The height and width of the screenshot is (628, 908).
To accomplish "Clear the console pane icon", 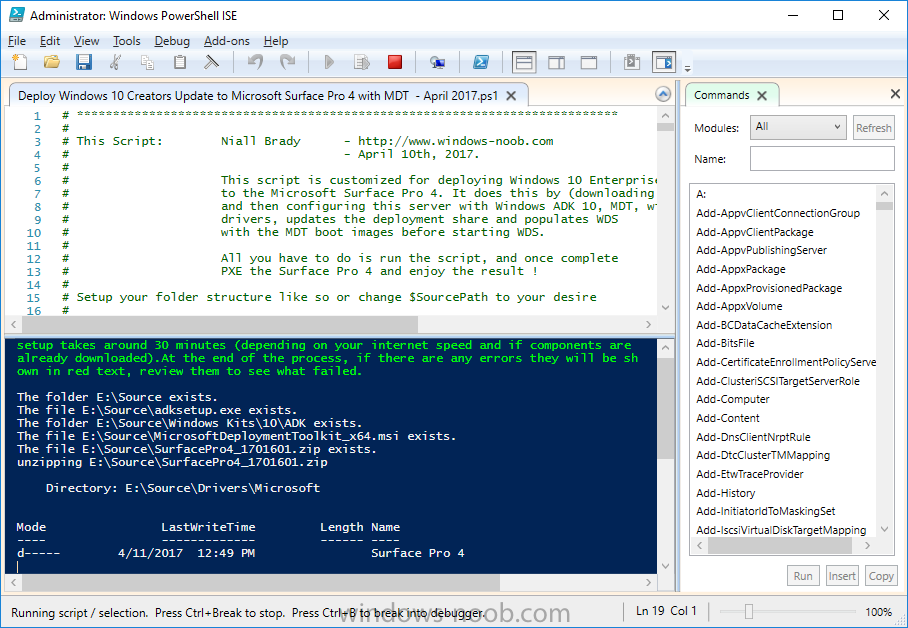I will coord(212,62).
